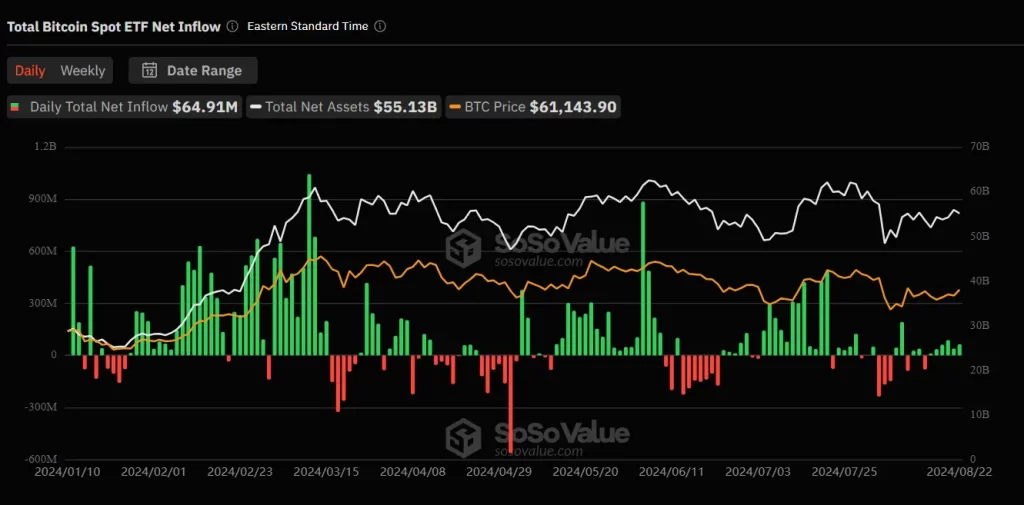Screen dimensions: 1024x505
Task: Click the calendar icon in Date Range
Action: click(x=149, y=70)
